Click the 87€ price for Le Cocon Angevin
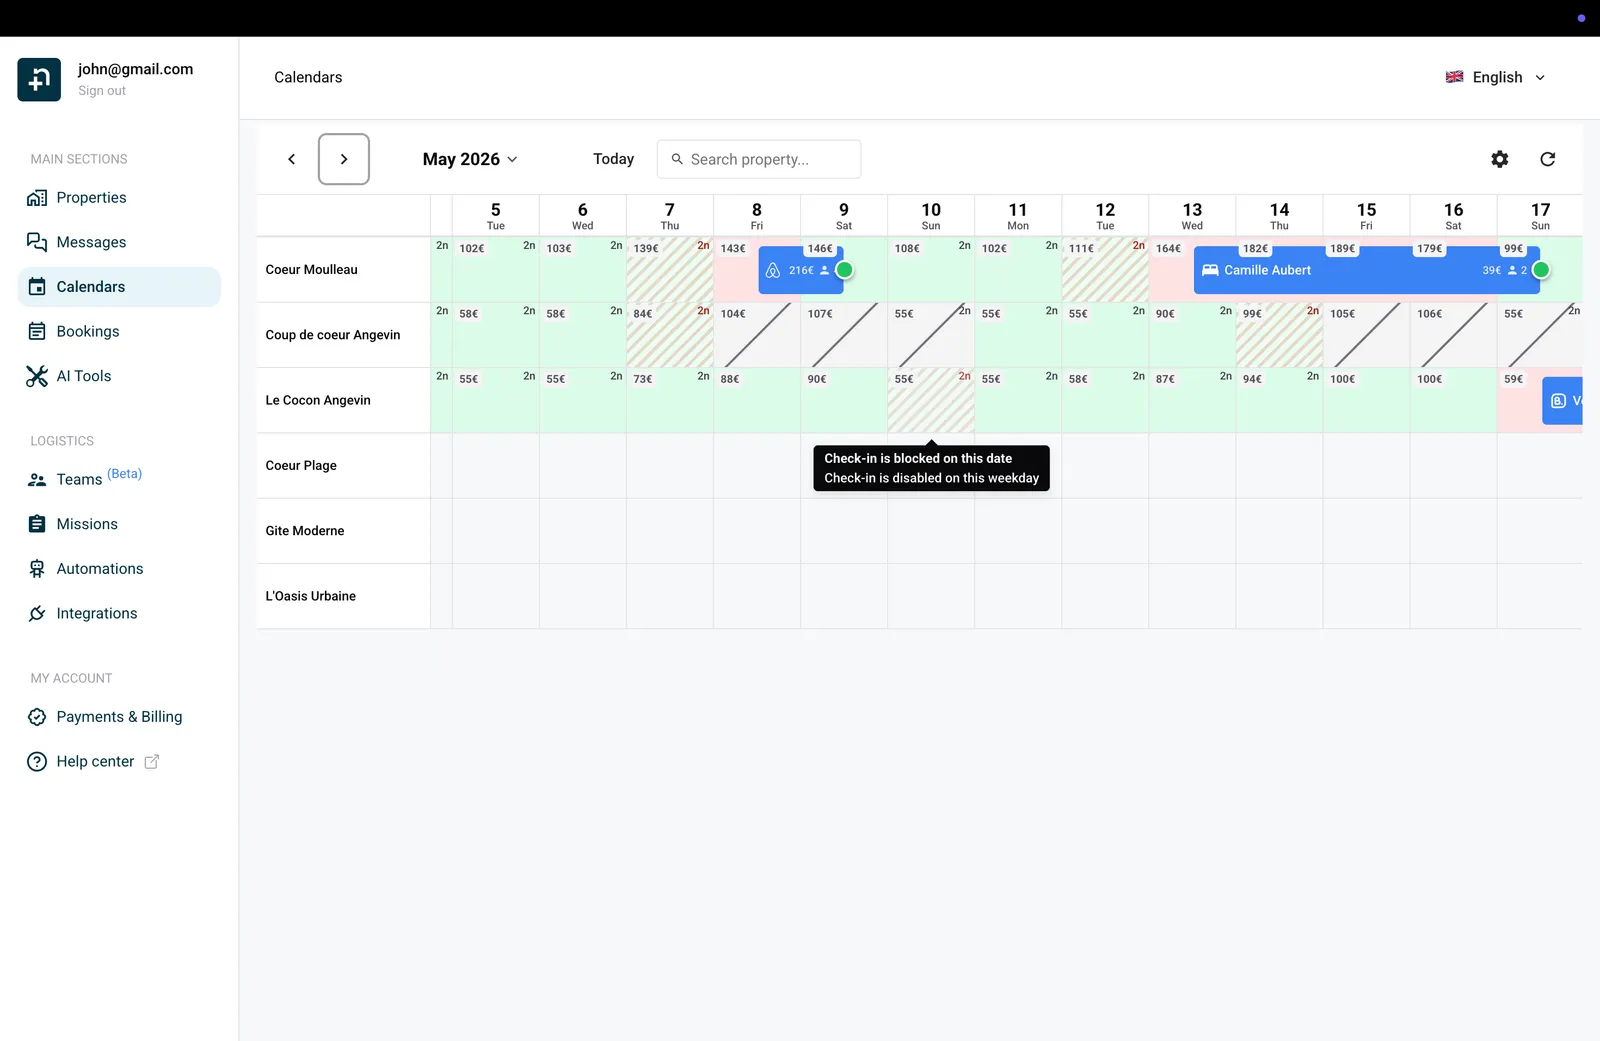The height and width of the screenshot is (1041, 1600). coord(1165,379)
